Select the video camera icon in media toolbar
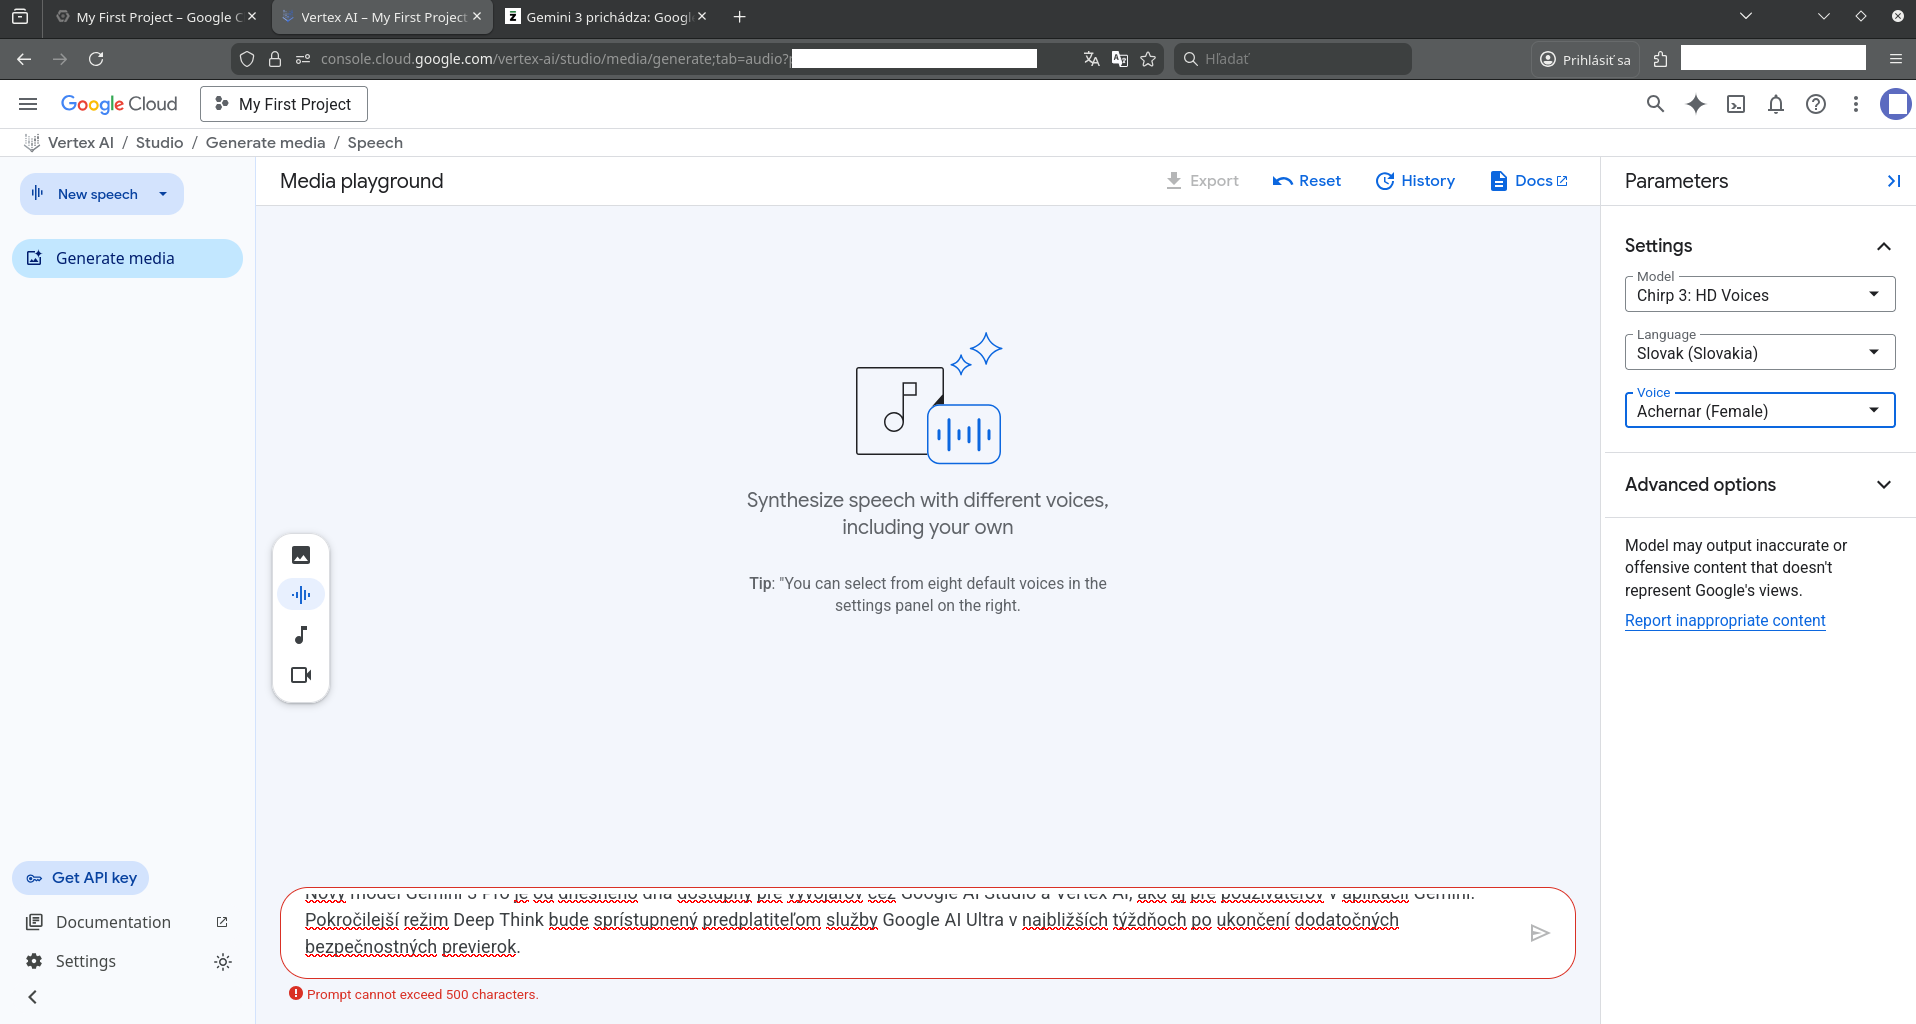 coord(301,675)
